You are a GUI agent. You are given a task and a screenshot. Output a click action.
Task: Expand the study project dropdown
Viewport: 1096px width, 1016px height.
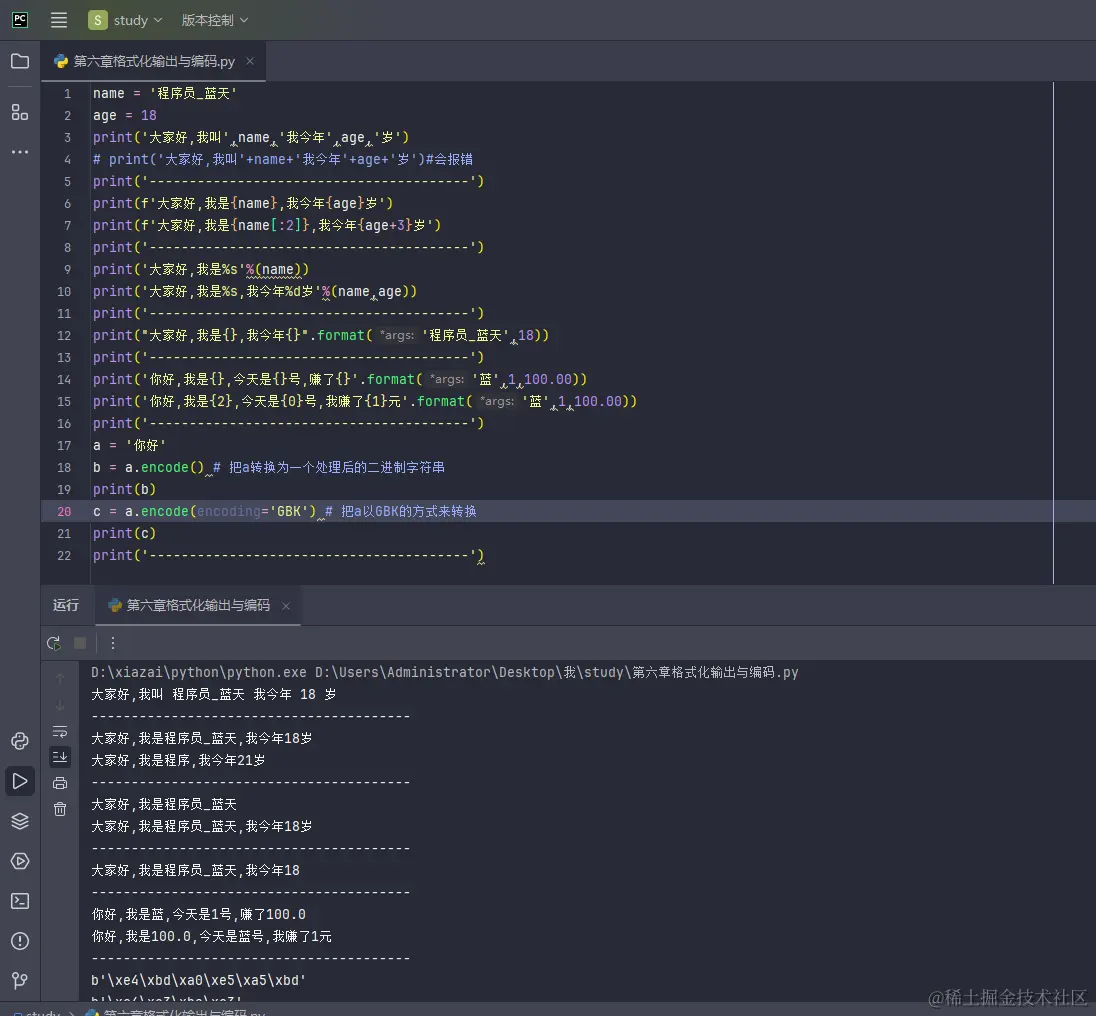[x=125, y=20]
